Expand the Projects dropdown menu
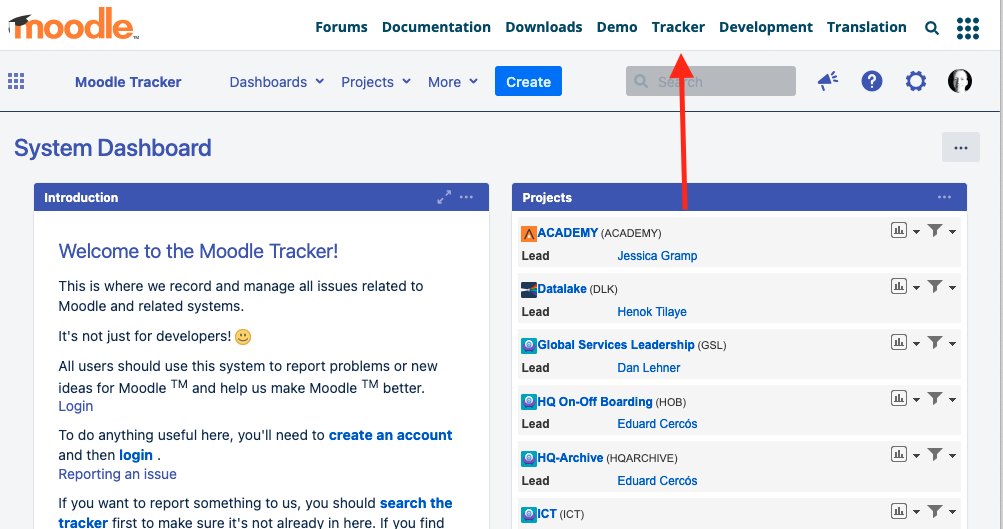 click(375, 82)
